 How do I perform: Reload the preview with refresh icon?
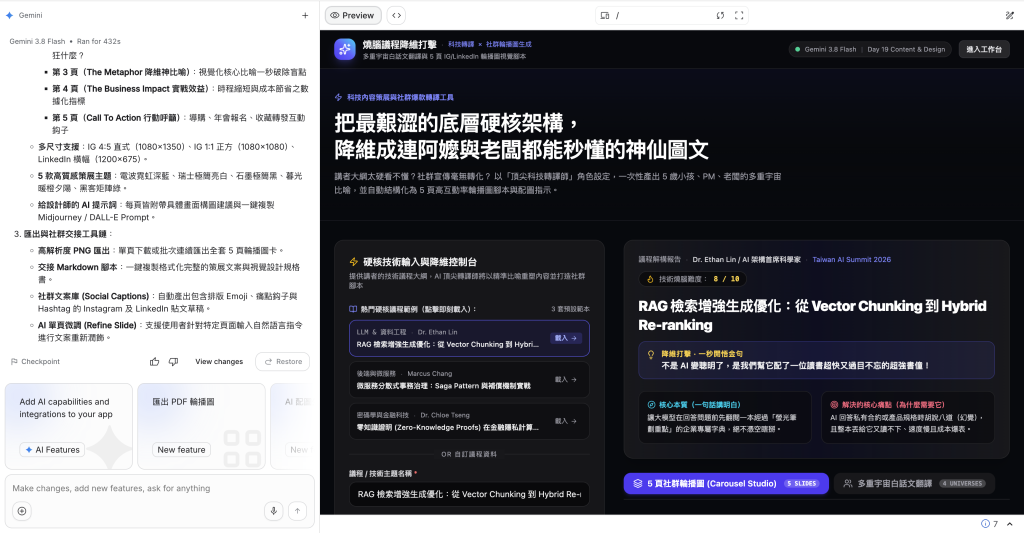coord(720,15)
